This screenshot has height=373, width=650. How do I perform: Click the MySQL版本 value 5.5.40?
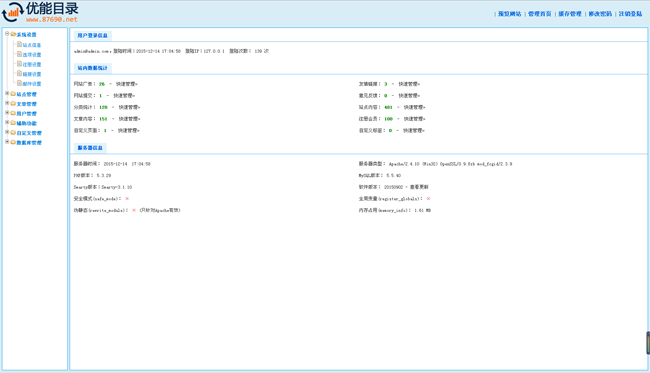pyautogui.click(x=393, y=175)
